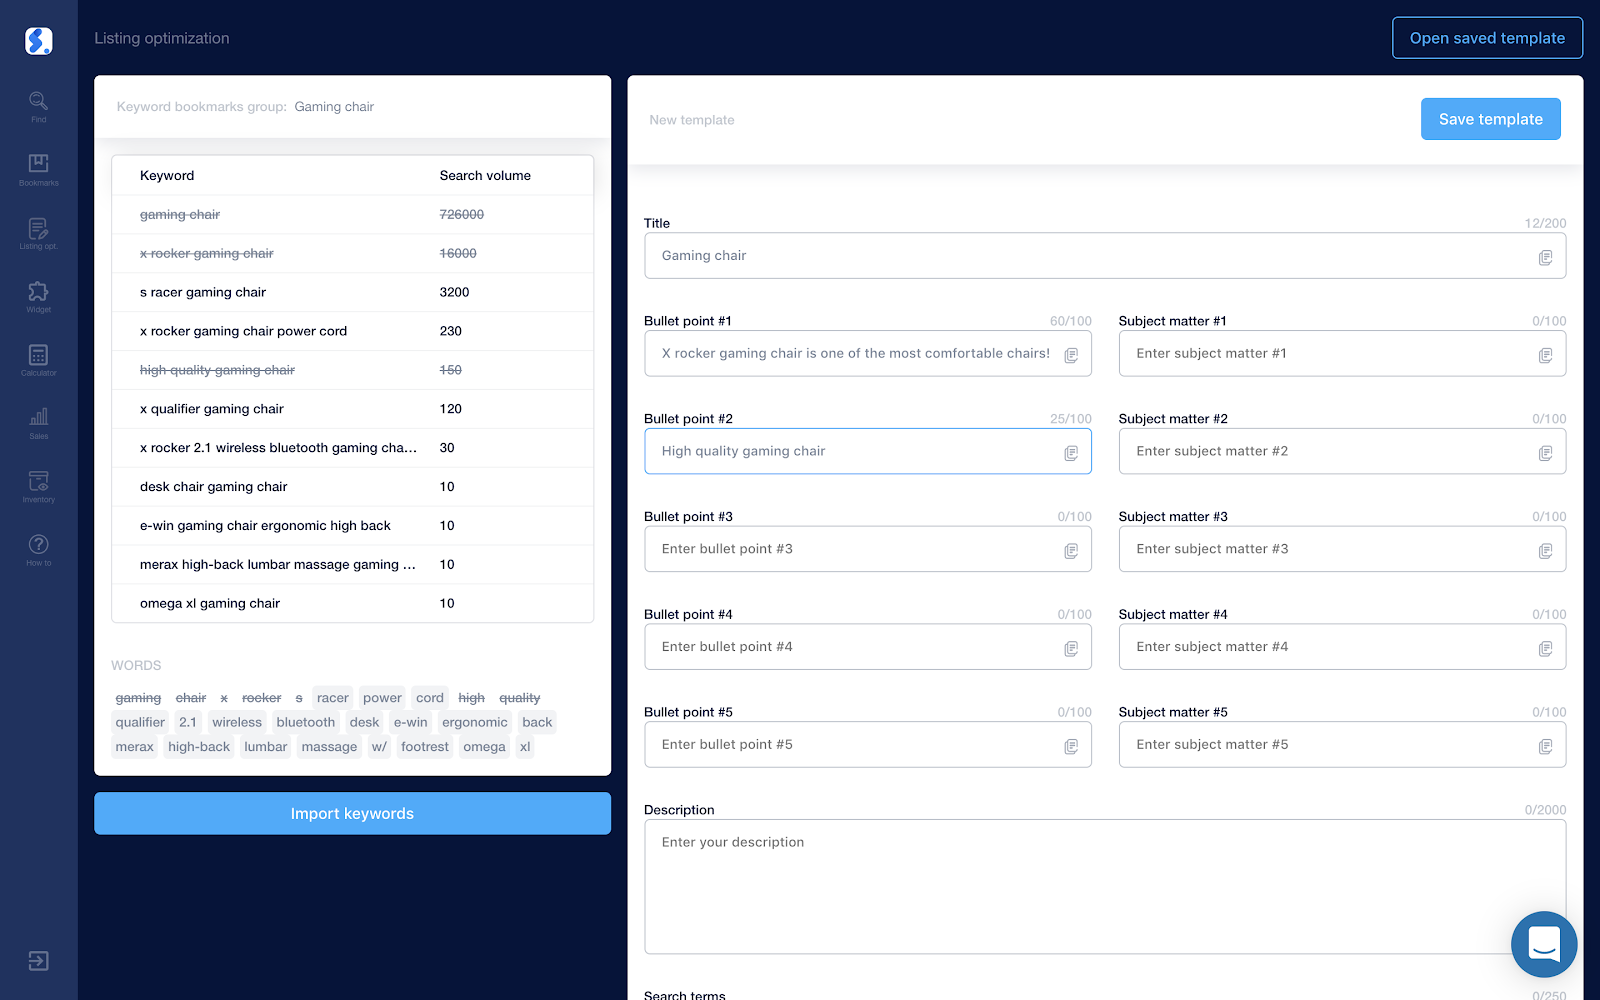The image size is (1600, 1000).
Task: Open the Widget sidebar item
Action: coord(39,296)
